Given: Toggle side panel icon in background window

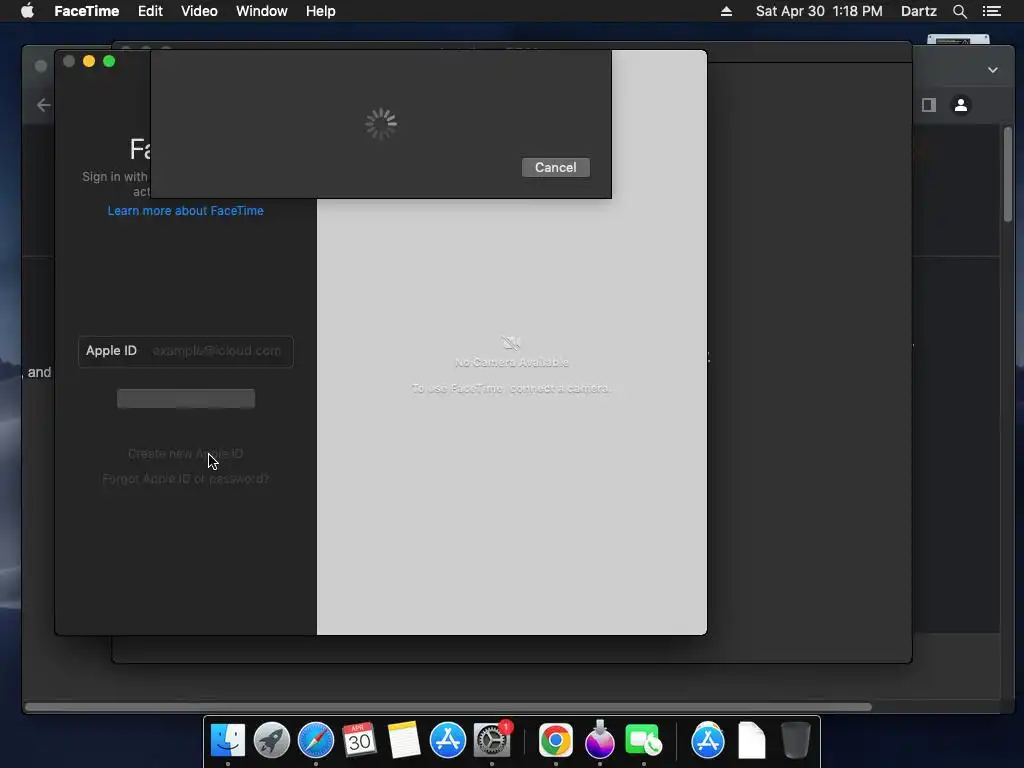Looking at the screenshot, I should (x=929, y=104).
